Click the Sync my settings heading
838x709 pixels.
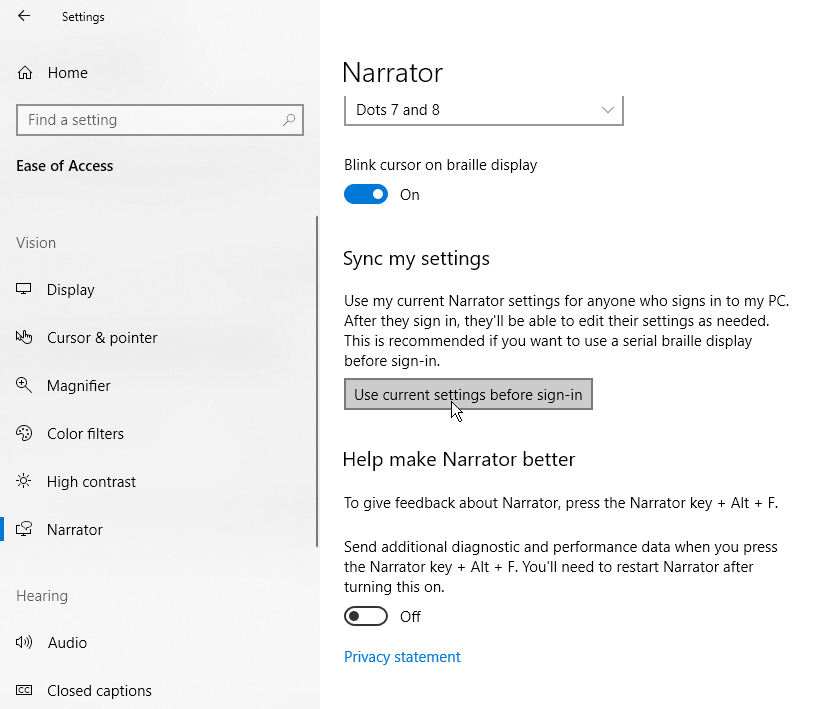coord(416,259)
